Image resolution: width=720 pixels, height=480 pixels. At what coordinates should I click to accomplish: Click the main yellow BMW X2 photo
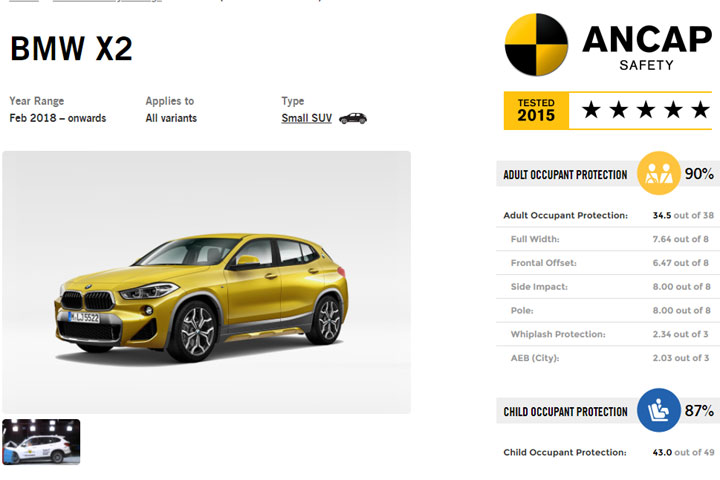pos(206,282)
